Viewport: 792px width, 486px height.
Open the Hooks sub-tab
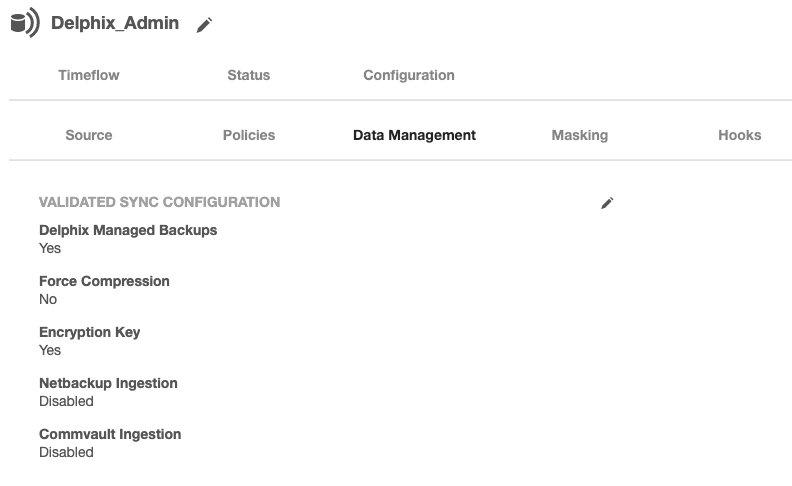point(739,135)
